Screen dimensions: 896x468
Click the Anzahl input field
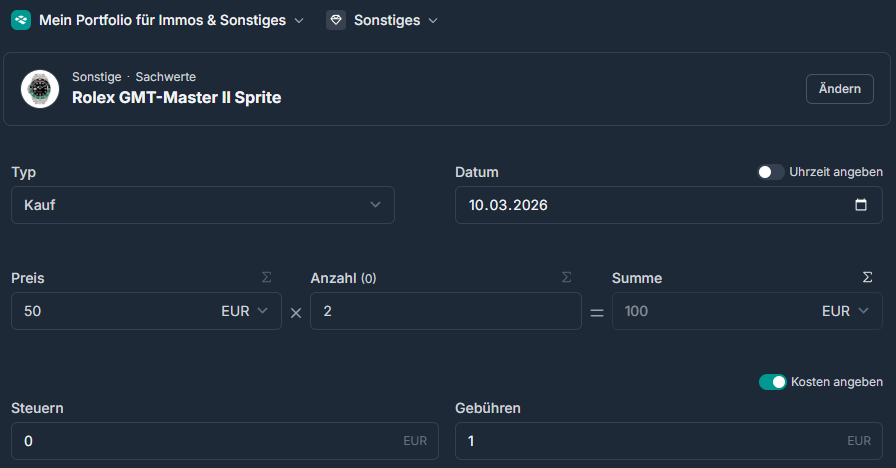[445, 311]
